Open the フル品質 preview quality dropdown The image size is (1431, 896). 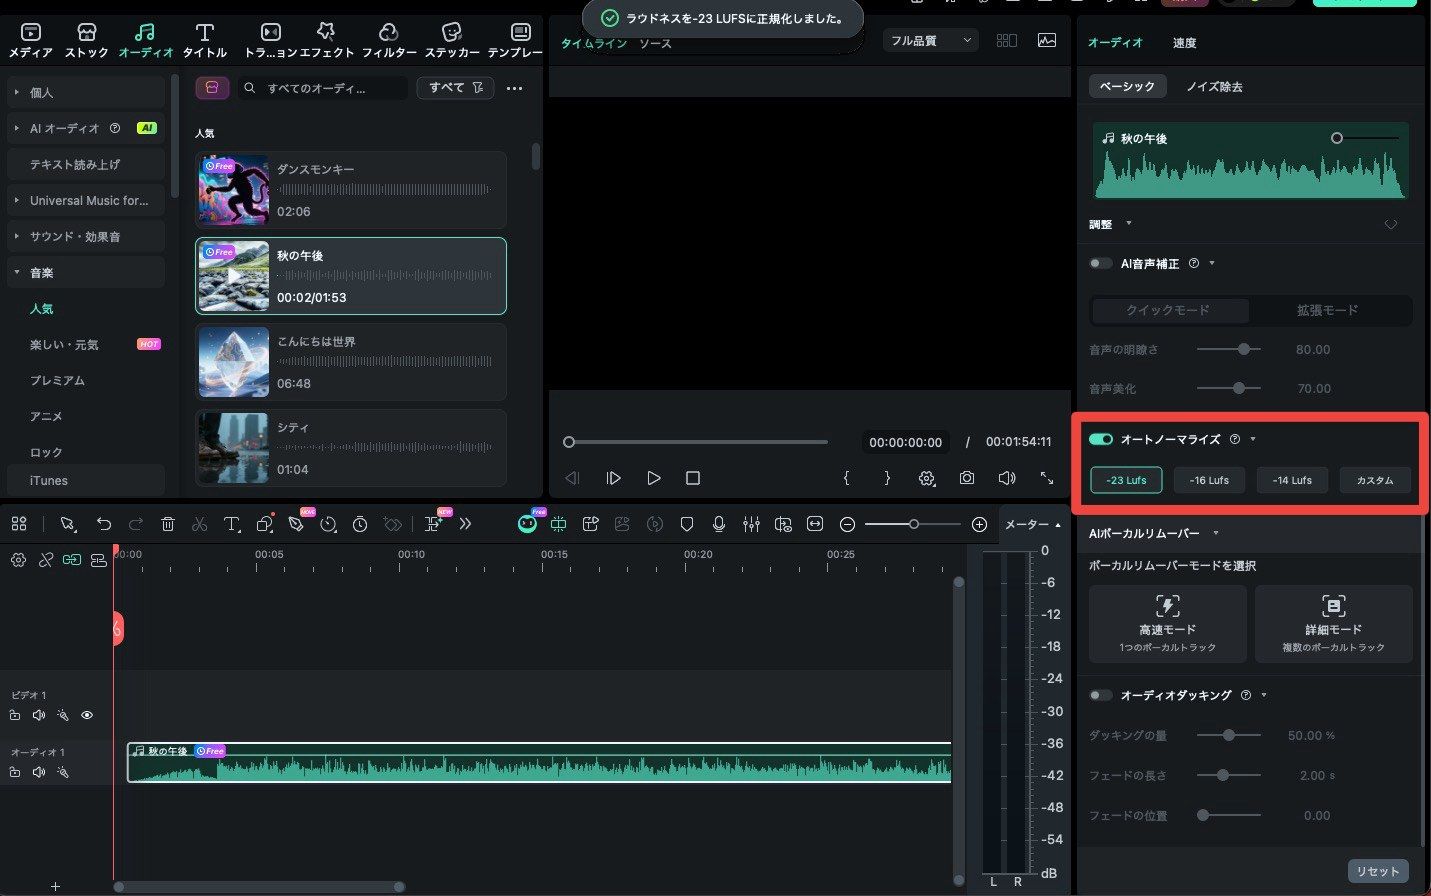coord(930,41)
